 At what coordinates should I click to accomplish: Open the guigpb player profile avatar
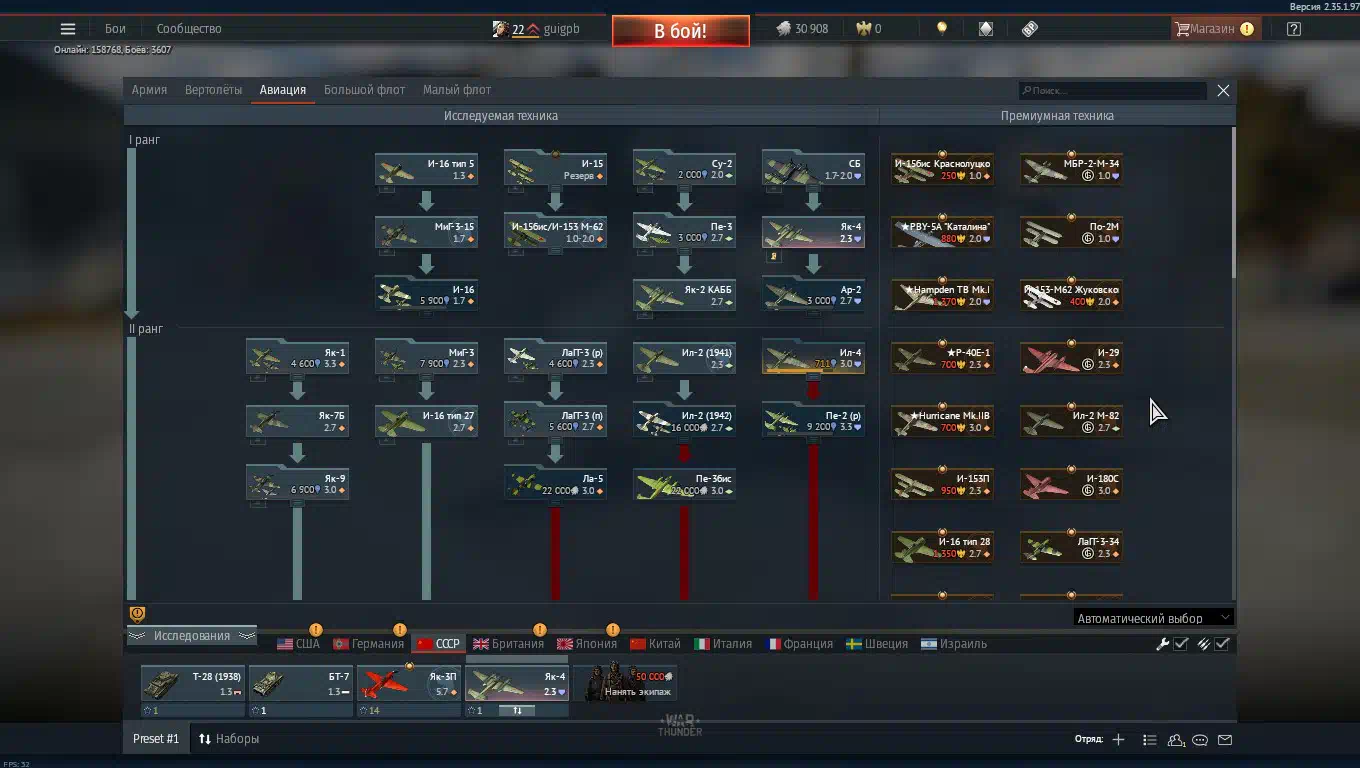[x=501, y=29]
